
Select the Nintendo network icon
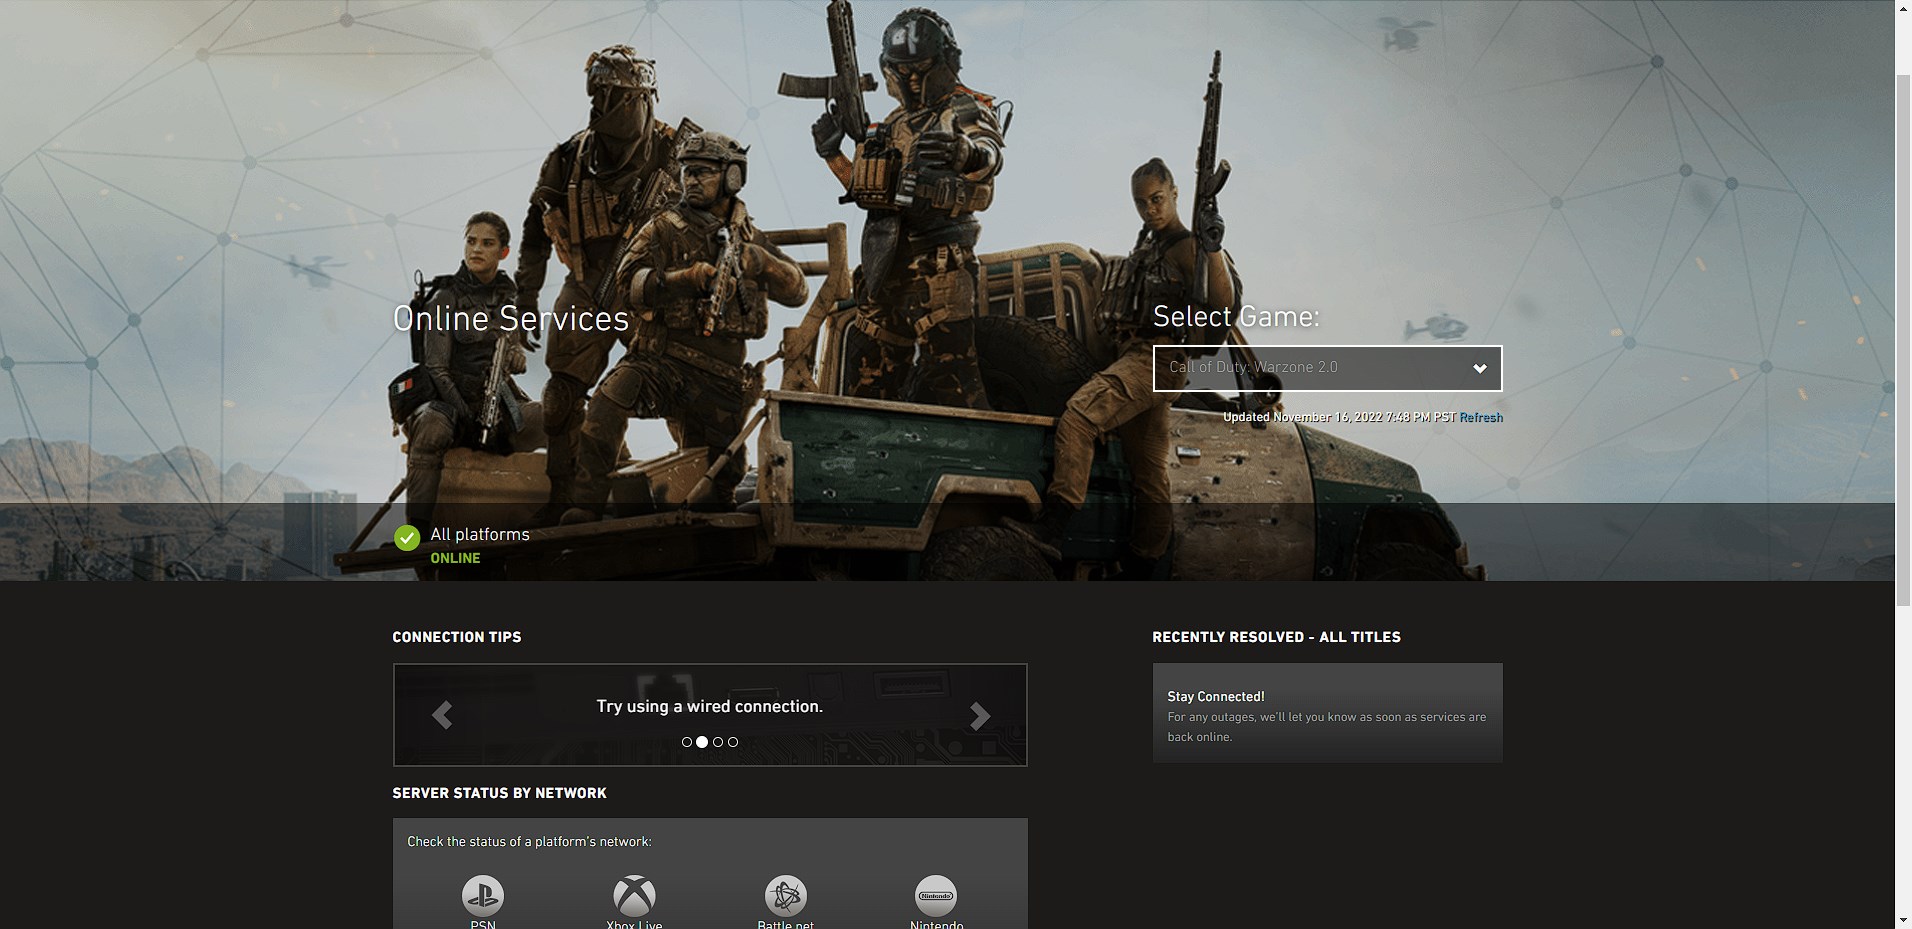point(936,895)
